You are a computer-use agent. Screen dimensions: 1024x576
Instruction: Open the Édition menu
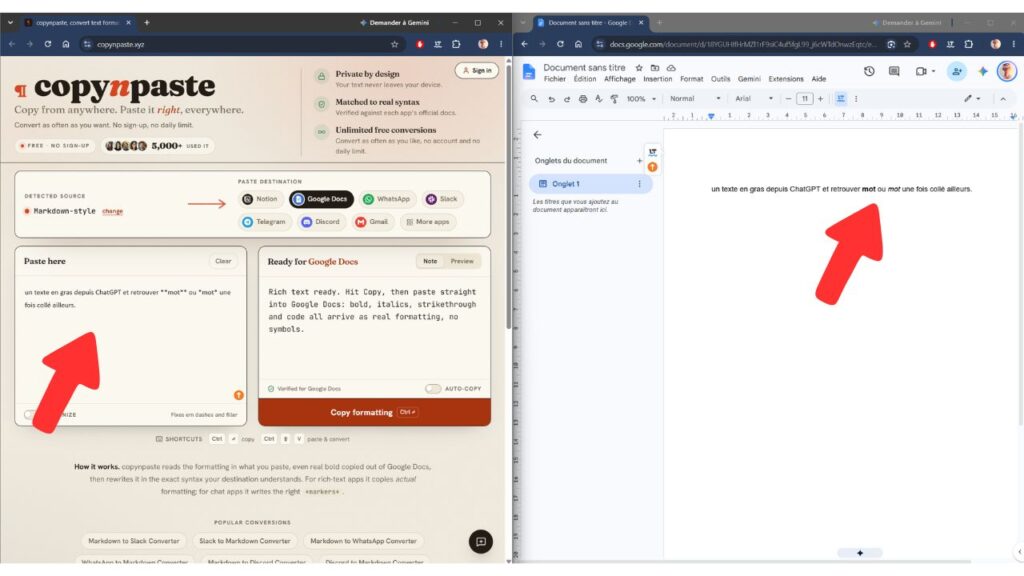coord(585,79)
